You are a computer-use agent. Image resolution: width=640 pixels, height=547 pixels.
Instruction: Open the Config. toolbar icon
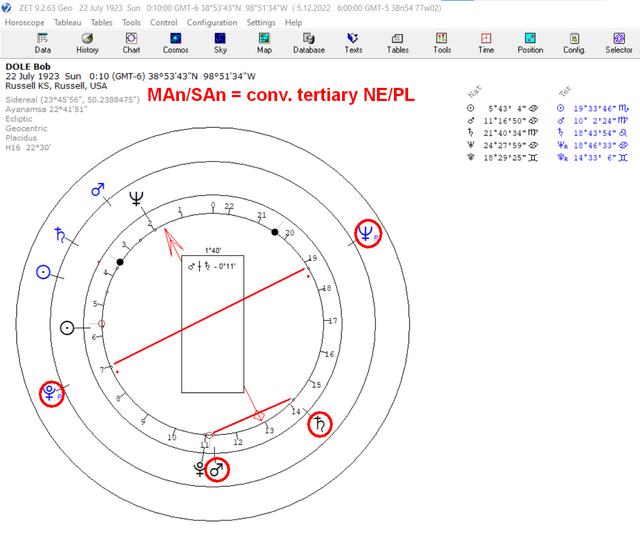(574, 44)
